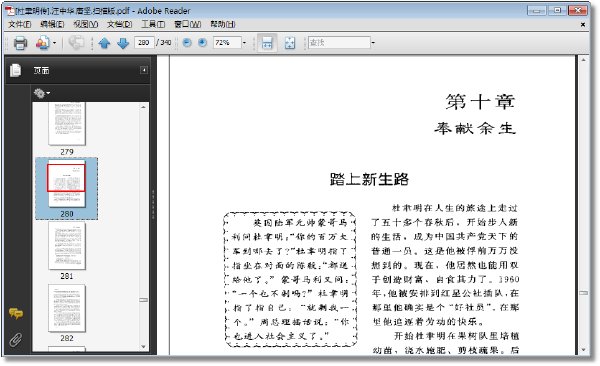Open the 文件 (File) menu
Image resolution: width=600 pixels, height=366 pixels.
coord(20,24)
